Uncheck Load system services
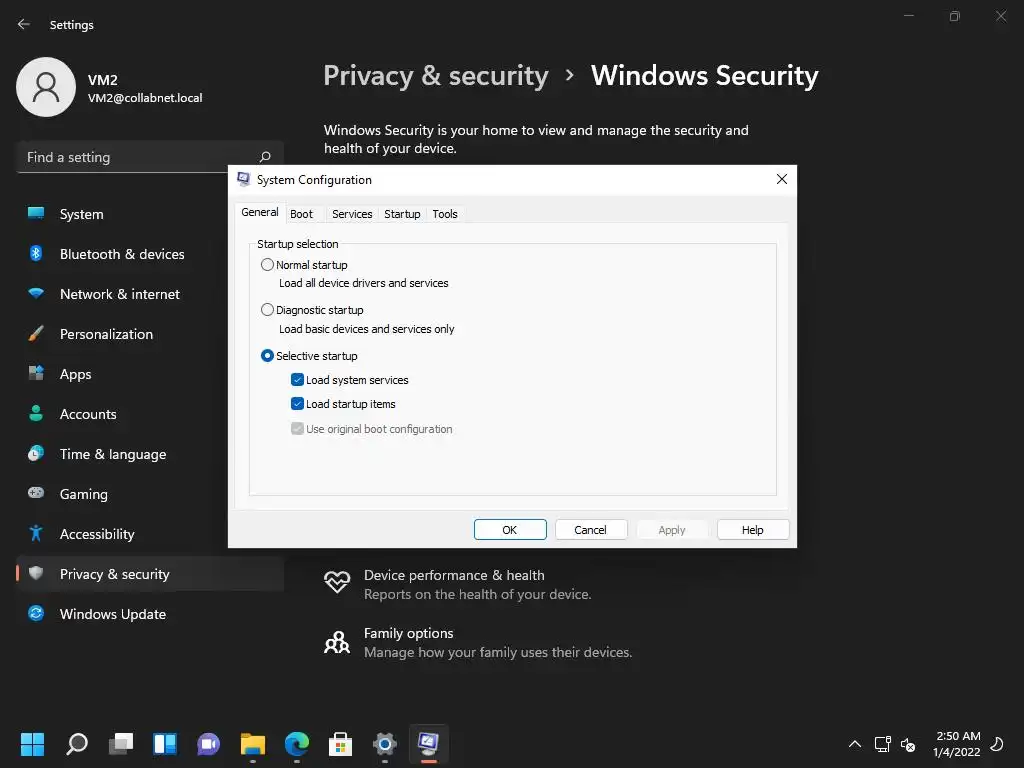1024x768 pixels. coord(297,379)
